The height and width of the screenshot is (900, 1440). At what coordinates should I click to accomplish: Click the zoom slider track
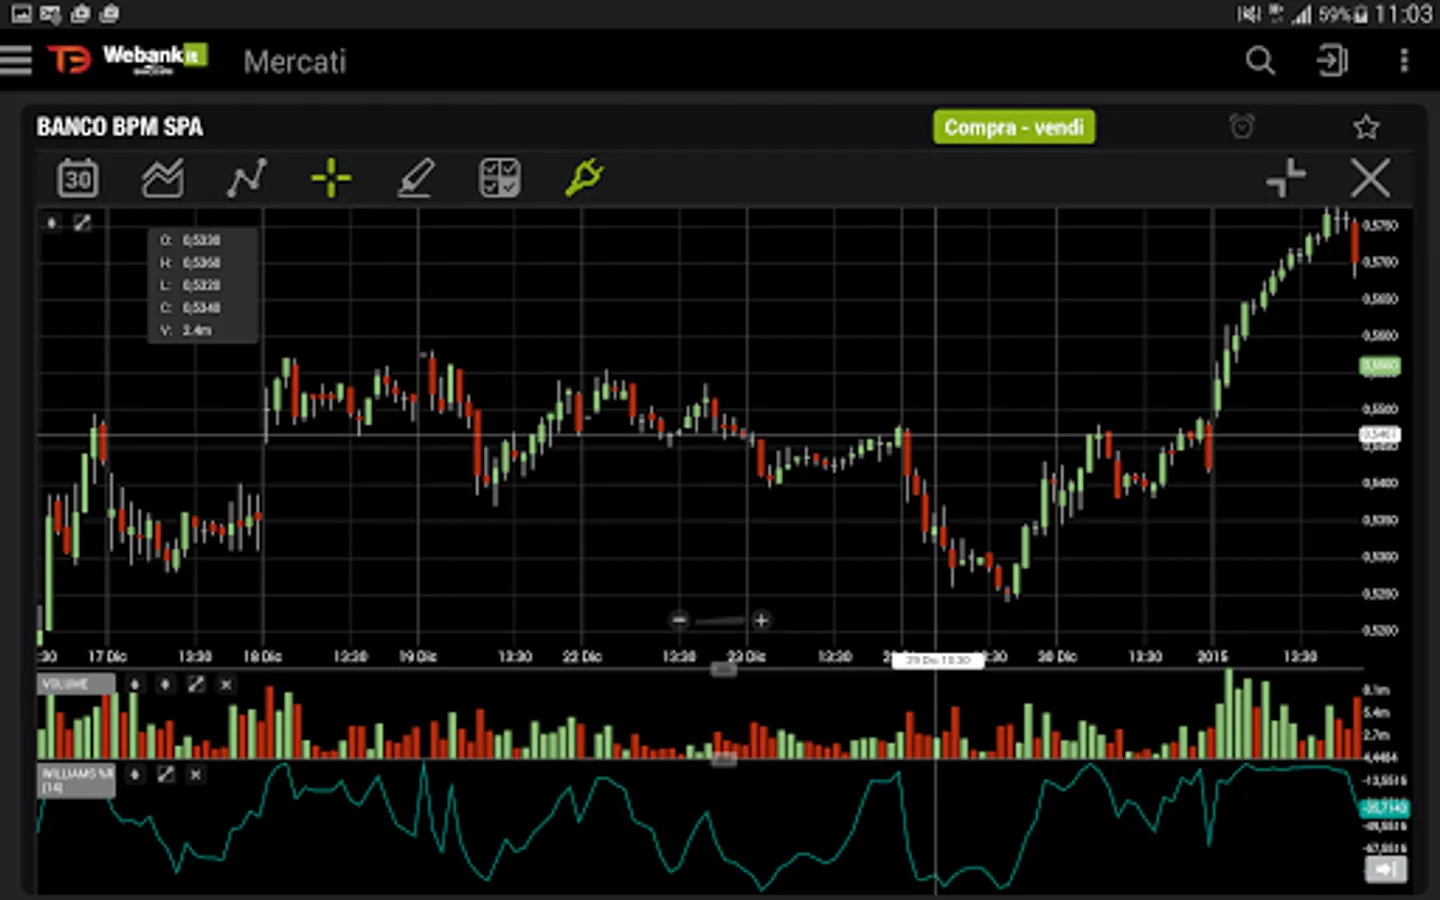tap(720, 620)
